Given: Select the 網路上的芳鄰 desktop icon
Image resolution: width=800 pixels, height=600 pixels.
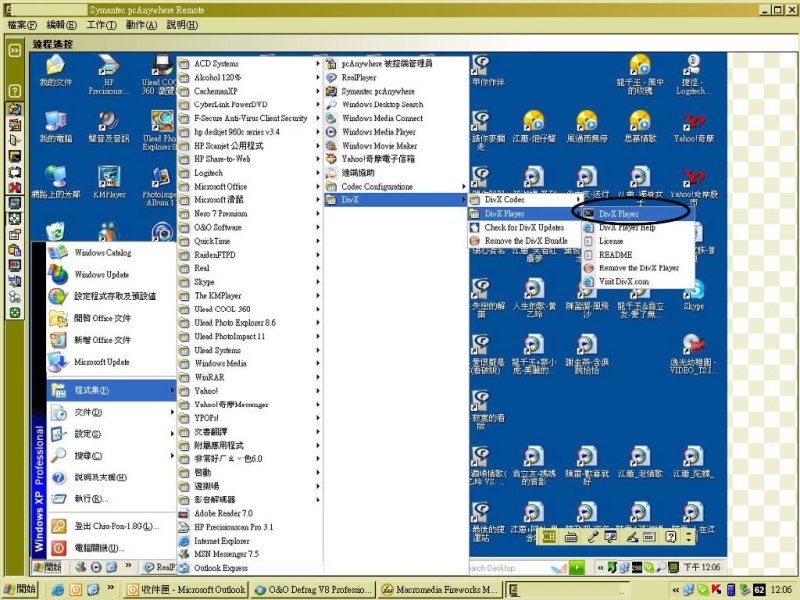Looking at the screenshot, I should click(56, 182).
